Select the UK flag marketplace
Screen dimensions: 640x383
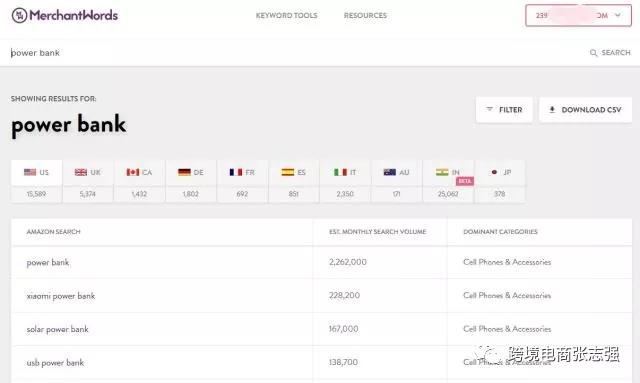[81, 172]
